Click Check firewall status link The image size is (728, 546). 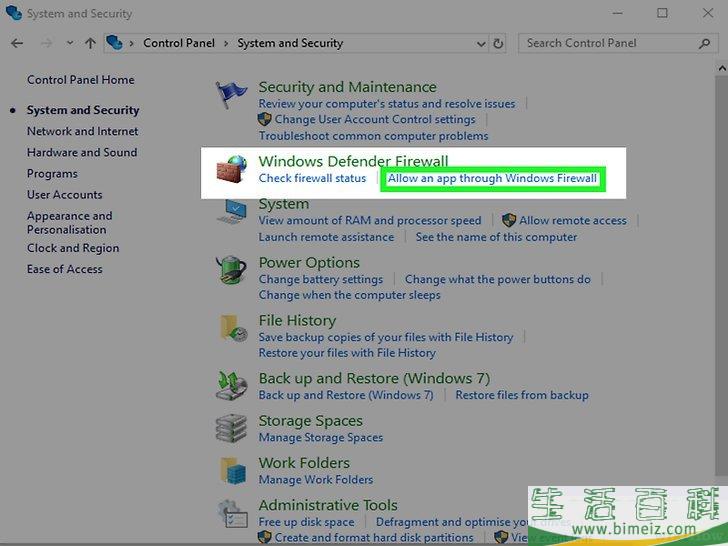pos(312,178)
